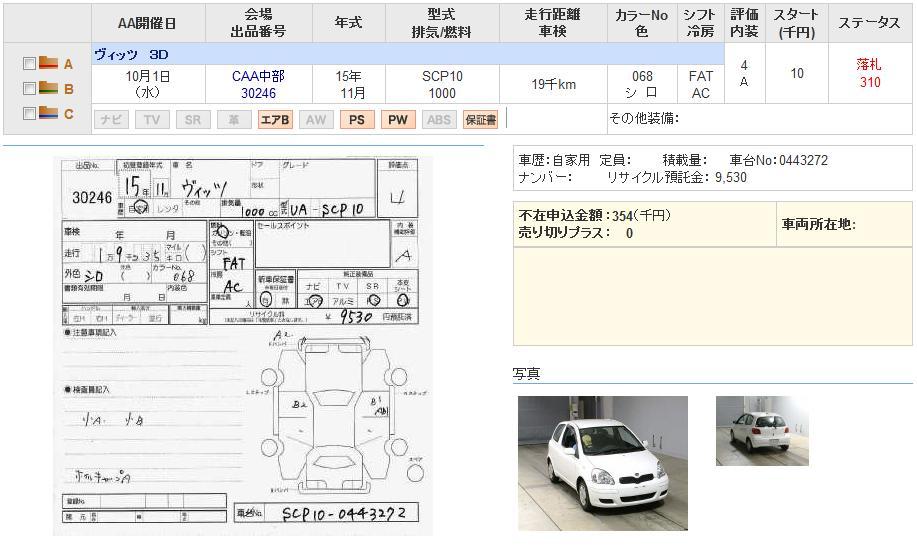Image resolution: width=917 pixels, height=554 pixels.
Task: Click the 革 leather seat badge
Action: [234, 119]
